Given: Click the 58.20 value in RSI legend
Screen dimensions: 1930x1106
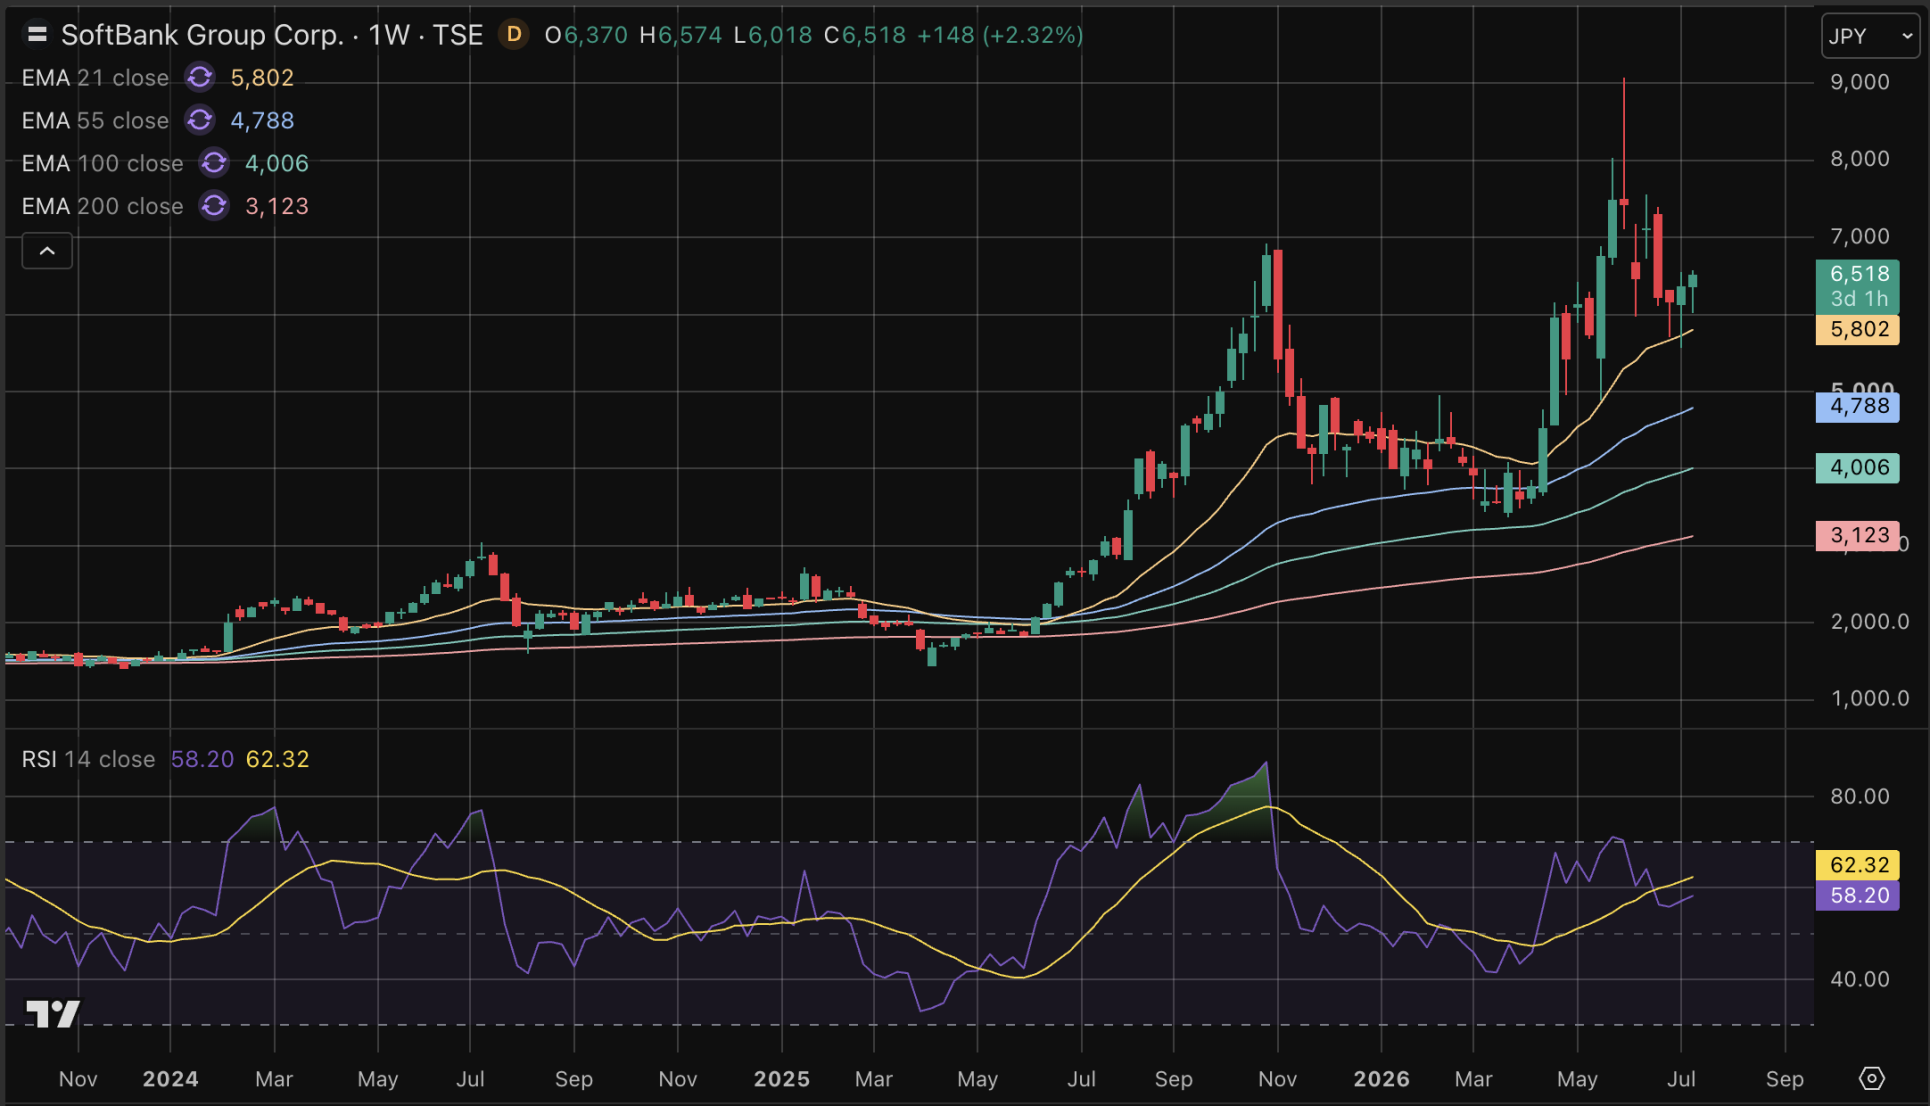Looking at the screenshot, I should tap(202, 760).
